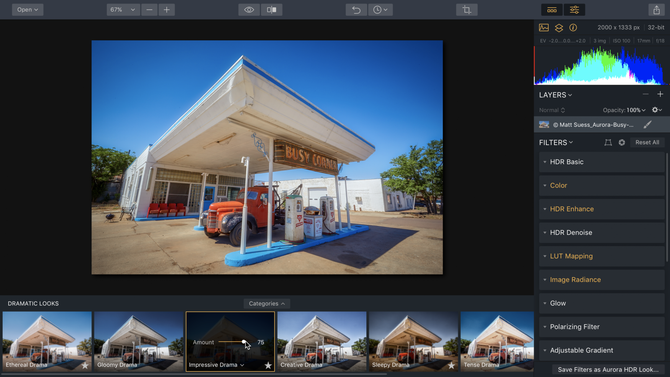The height and width of the screenshot is (377, 670).
Task: Open the Categories looks menu
Action: (x=267, y=303)
